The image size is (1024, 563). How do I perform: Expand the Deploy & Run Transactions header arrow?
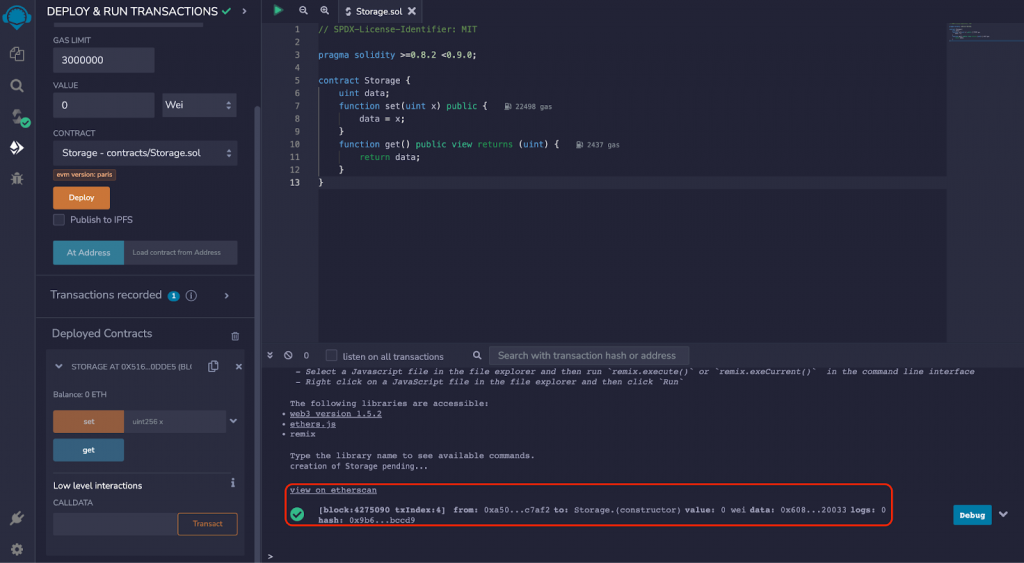click(x=244, y=11)
